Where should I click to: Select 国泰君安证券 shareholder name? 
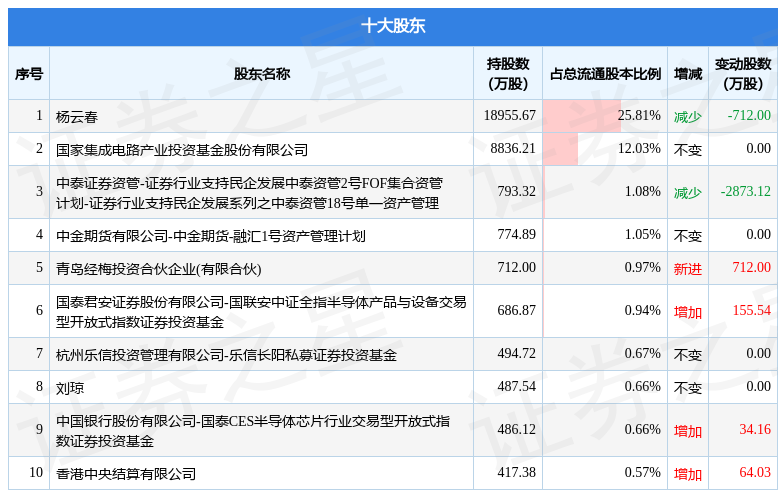(261, 312)
